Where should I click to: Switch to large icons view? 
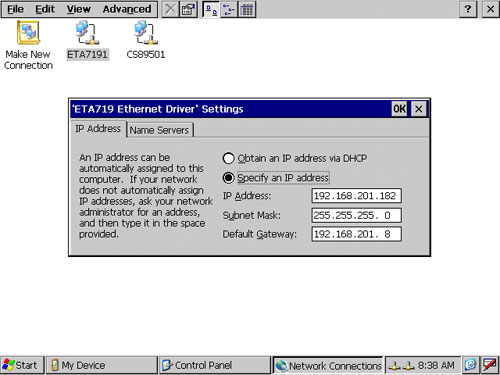coord(211,9)
